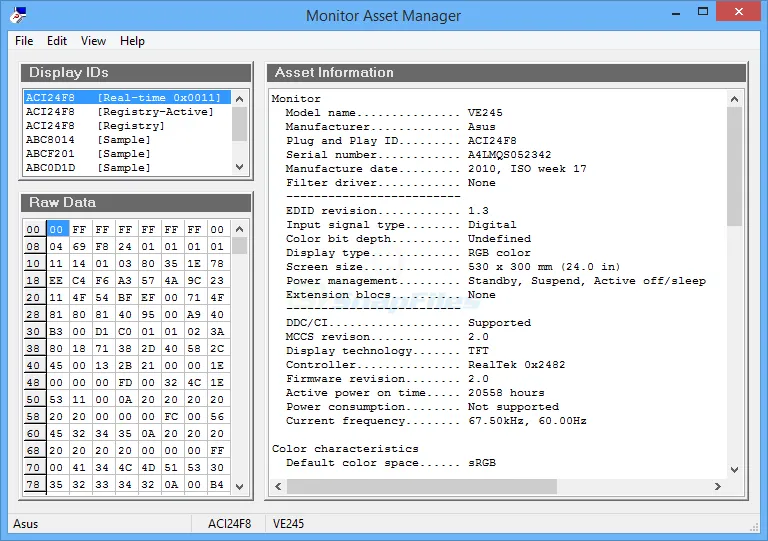Viewport: 768px width, 541px height.
Task: Maximize the Monitor Asset Manager window
Action: pos(703,12)
